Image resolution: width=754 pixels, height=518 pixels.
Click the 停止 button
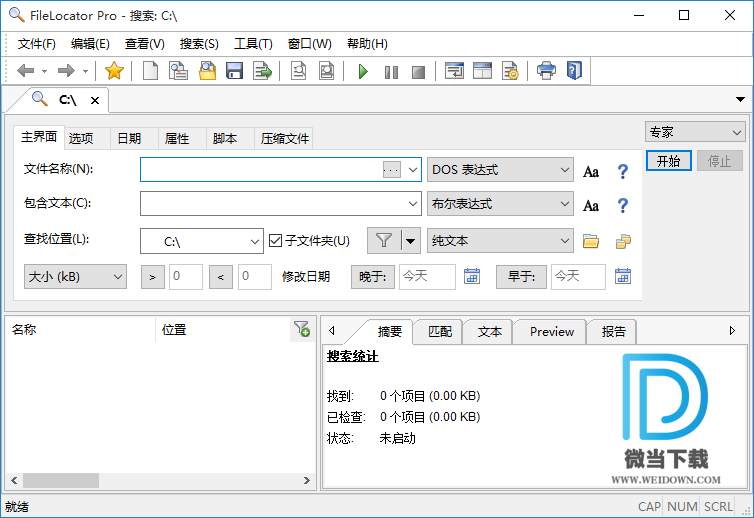tap(719, 161)
